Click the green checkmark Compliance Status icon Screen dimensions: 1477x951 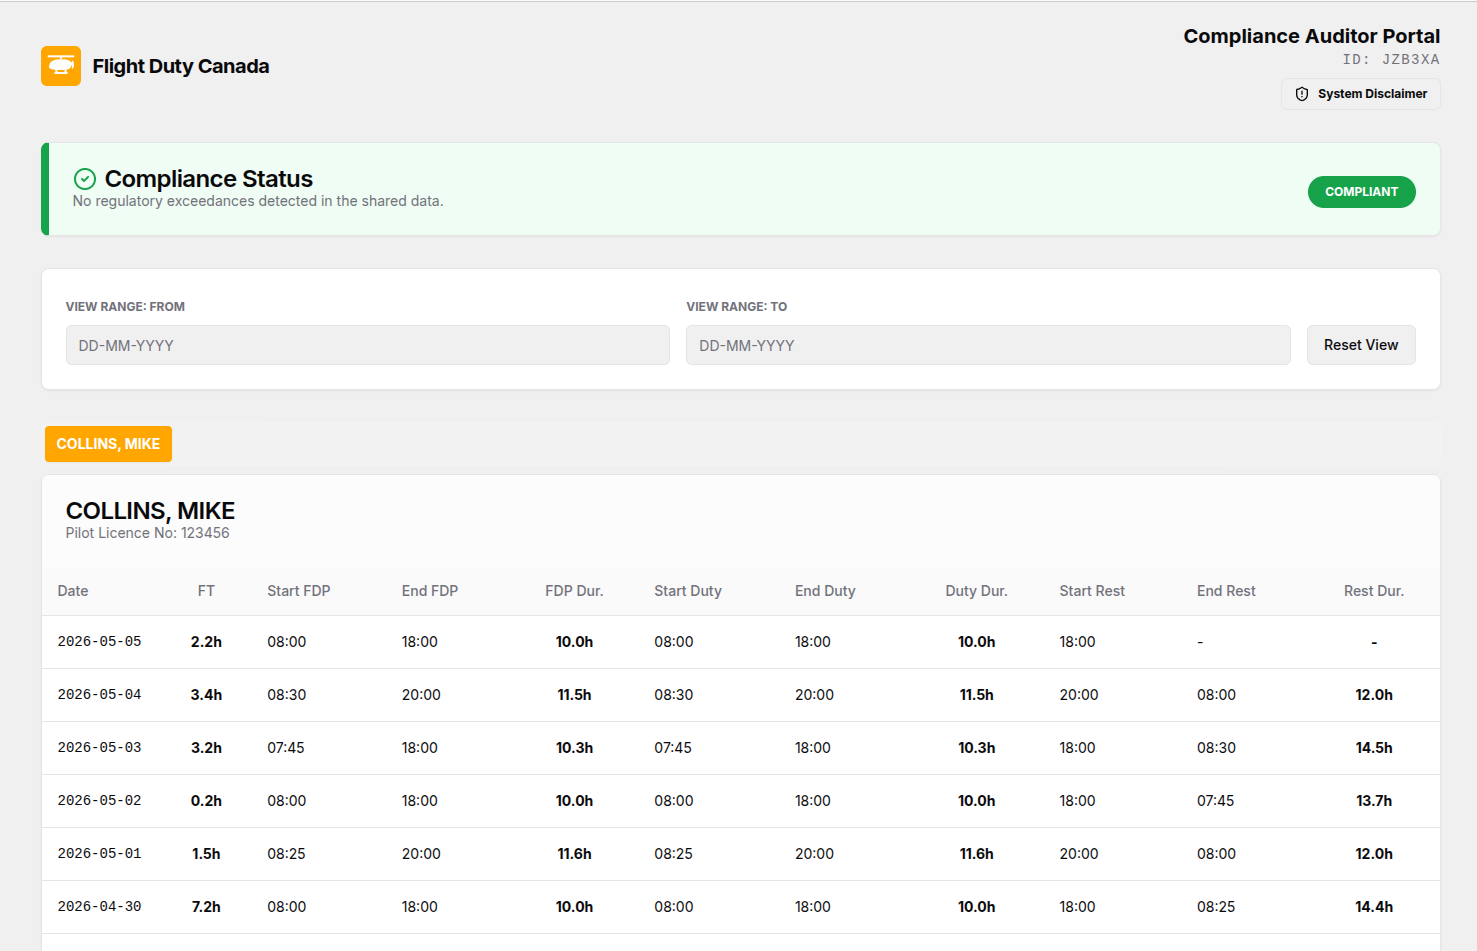tap(85, 179)
